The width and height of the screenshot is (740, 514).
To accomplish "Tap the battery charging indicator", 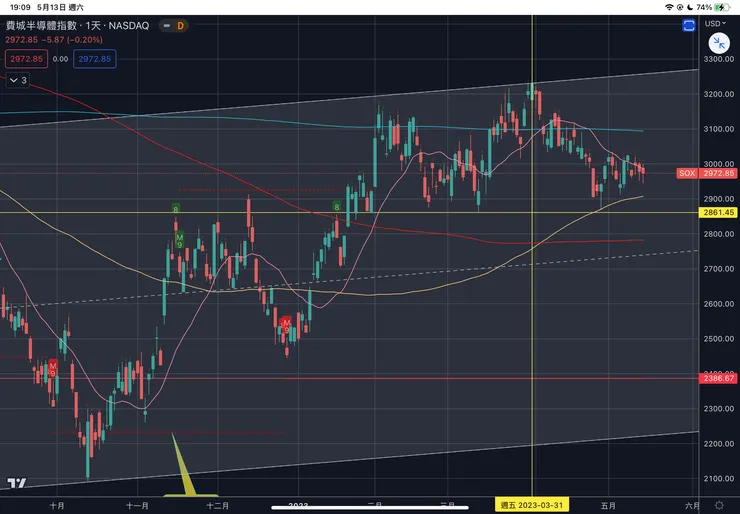I will point(722,7).
